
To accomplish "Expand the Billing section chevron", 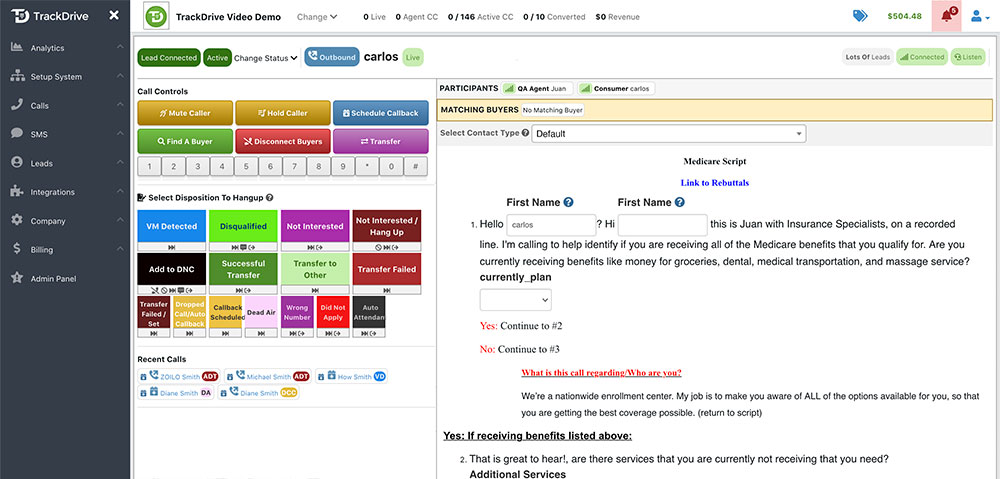I will (120, 249).
